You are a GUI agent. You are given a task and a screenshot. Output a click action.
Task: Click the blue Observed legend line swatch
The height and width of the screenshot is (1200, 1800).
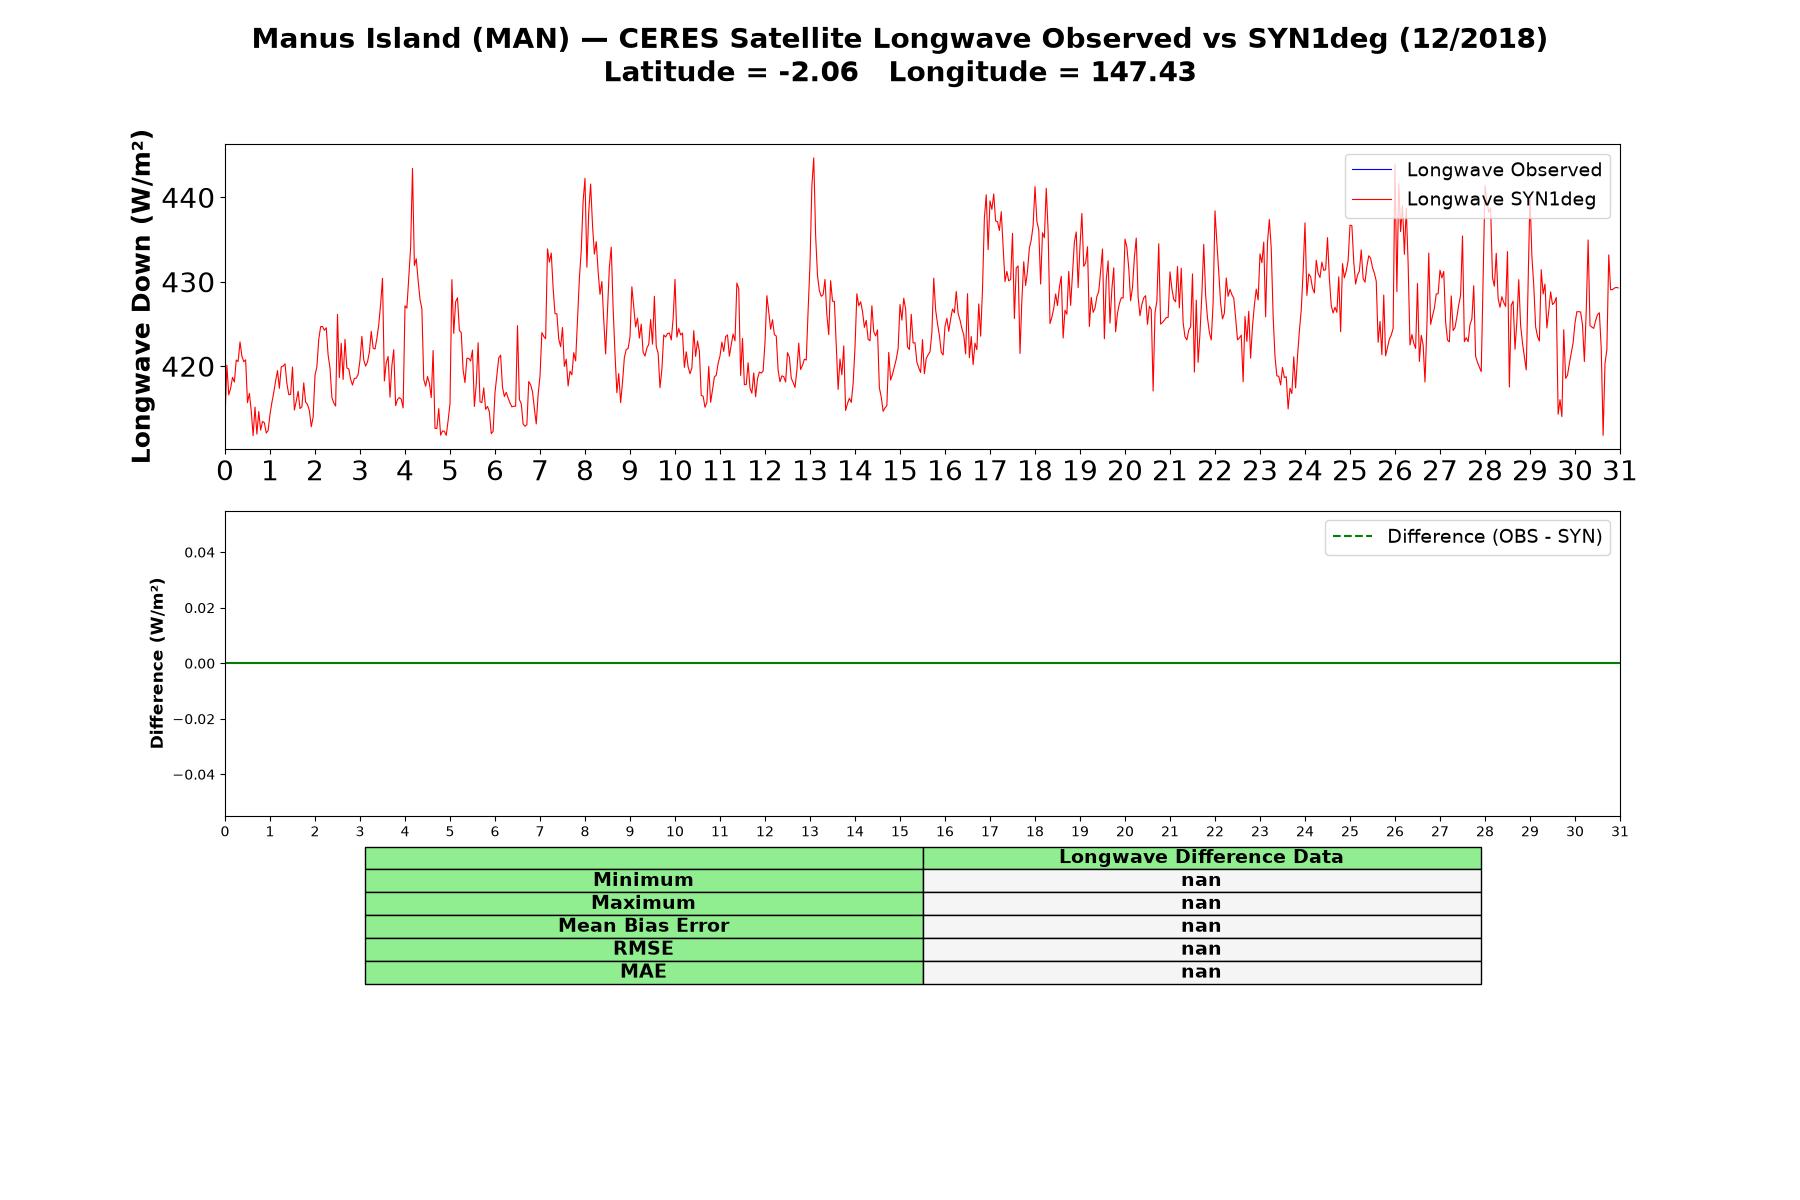(x=1372, y=170)
